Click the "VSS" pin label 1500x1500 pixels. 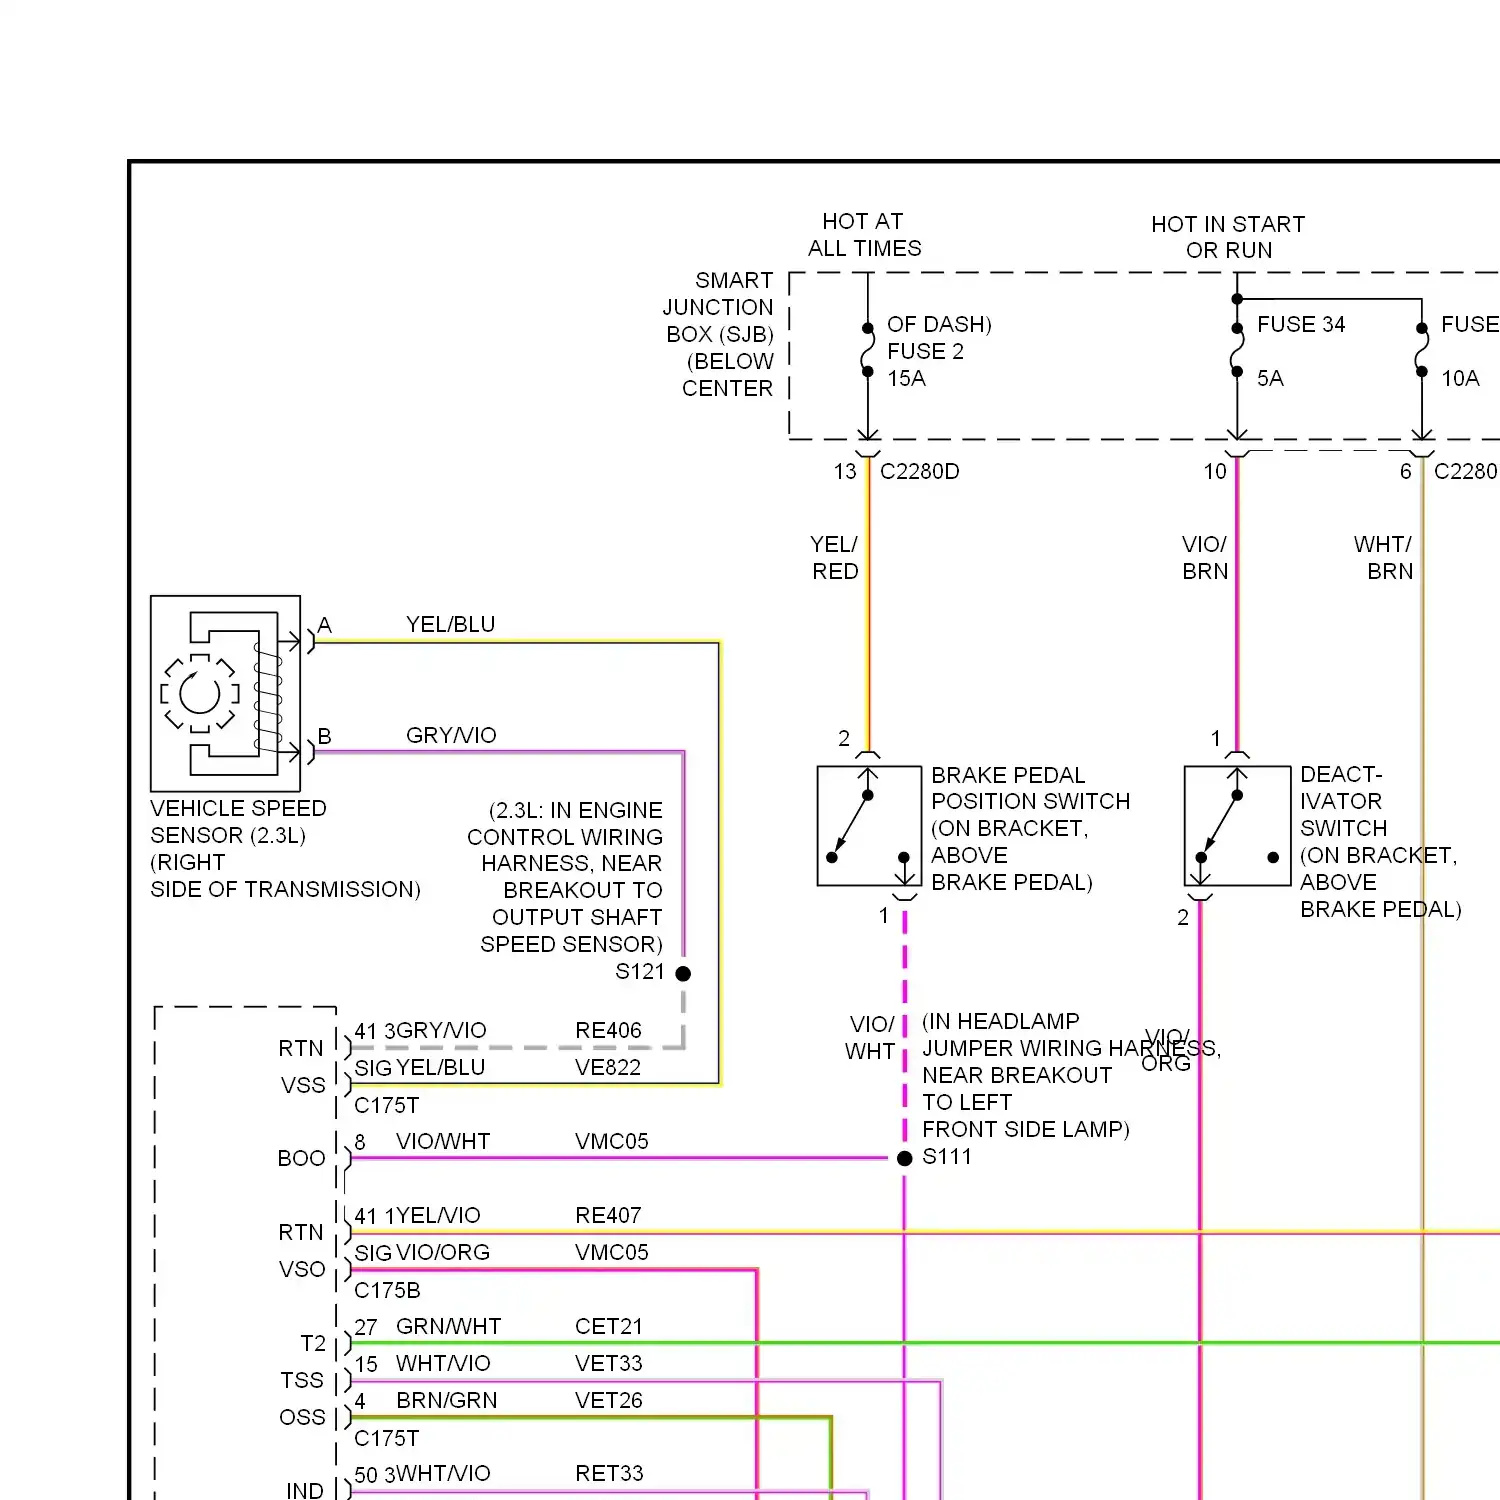[x=303, y=1085]
